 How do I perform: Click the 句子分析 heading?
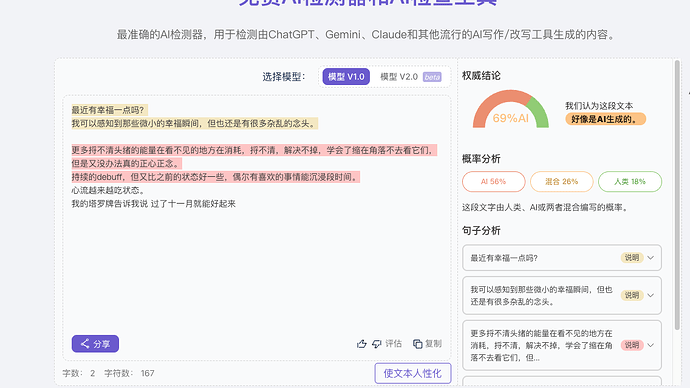(x=481, y=231)
